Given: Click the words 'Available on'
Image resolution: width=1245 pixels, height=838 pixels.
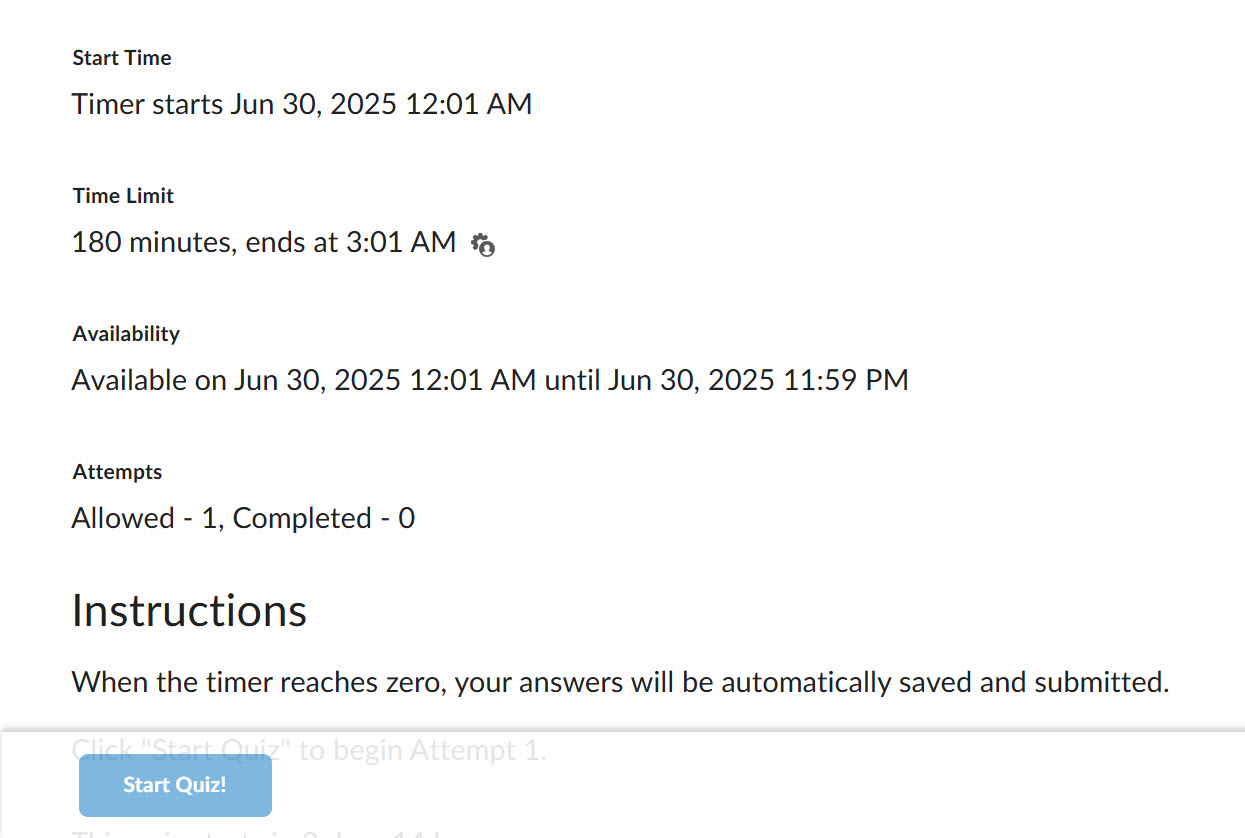Looking at the screenshot, I should tap(149, 380).
